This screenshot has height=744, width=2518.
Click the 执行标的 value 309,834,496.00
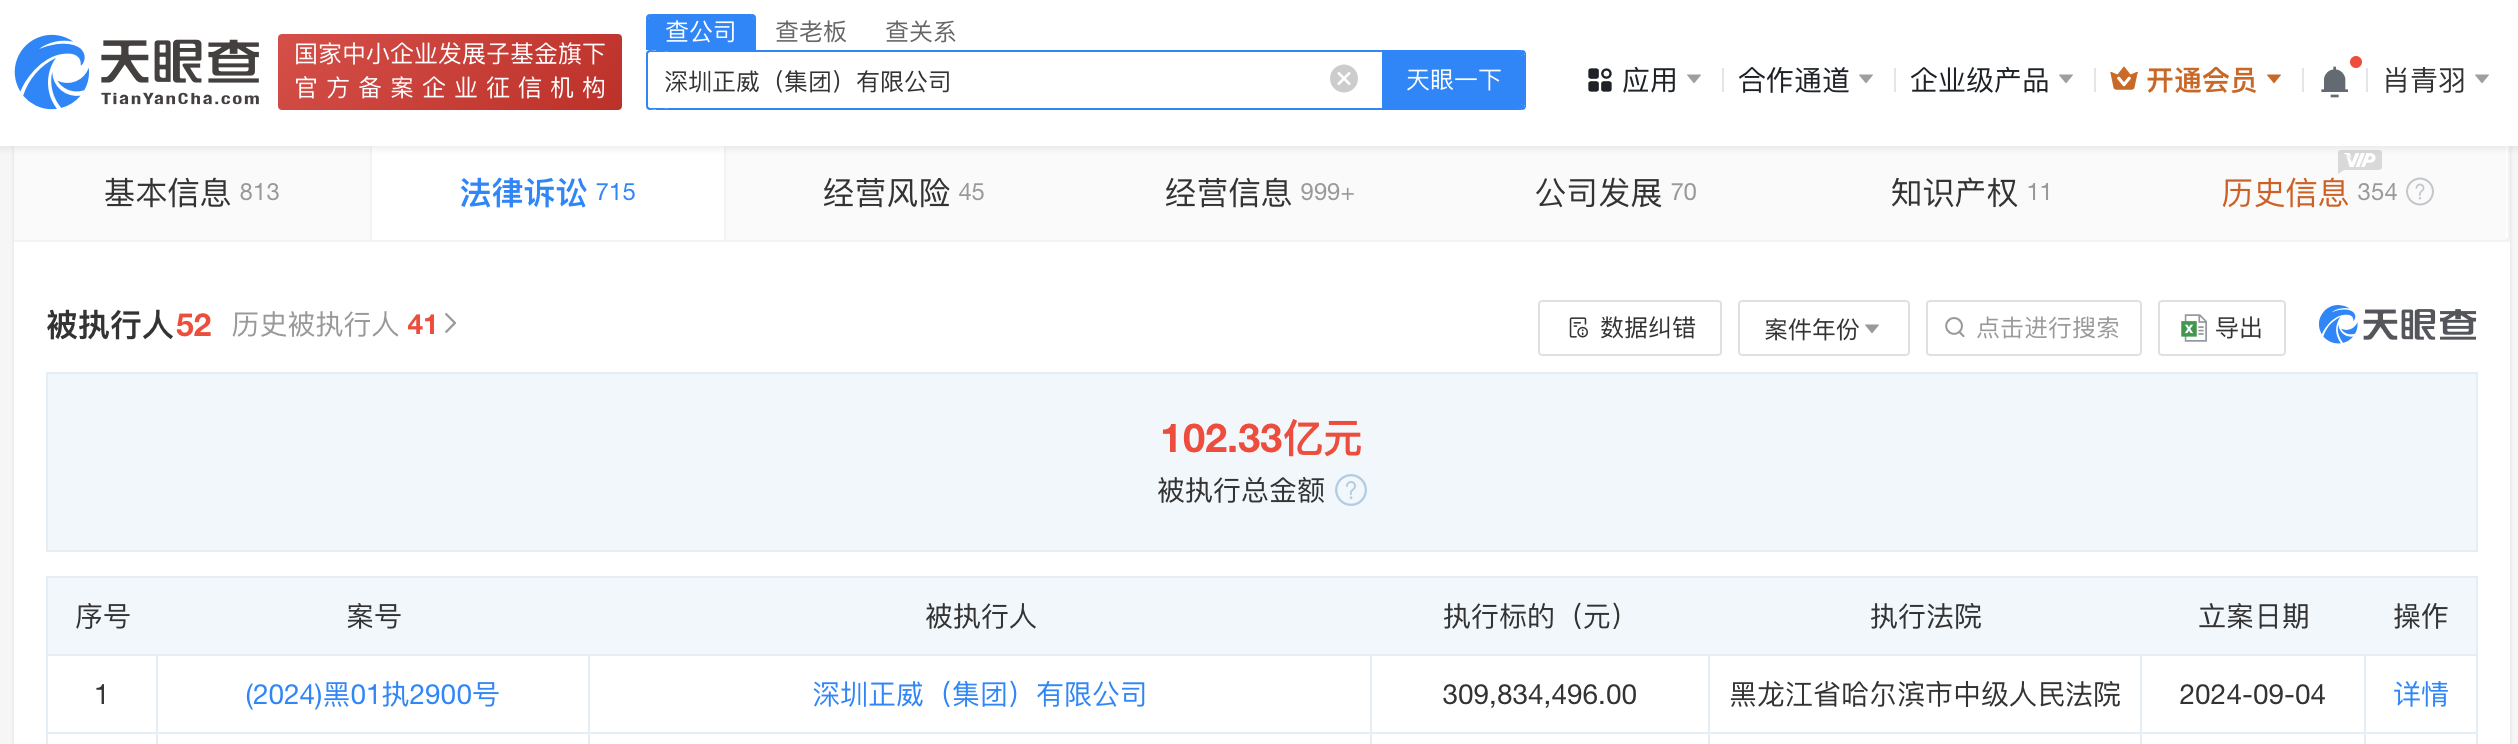coord(1540,694)
